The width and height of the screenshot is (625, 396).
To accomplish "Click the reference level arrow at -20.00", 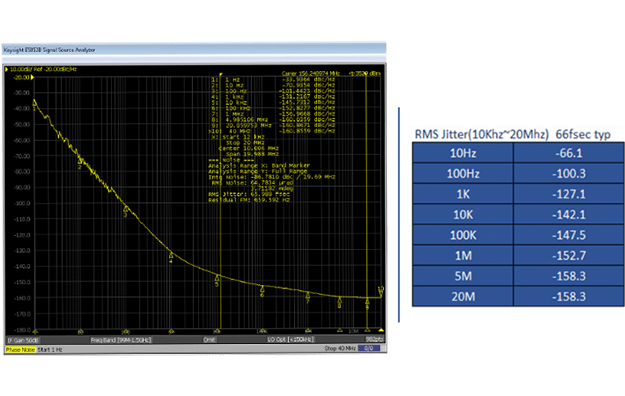I will tap(32, 77).
